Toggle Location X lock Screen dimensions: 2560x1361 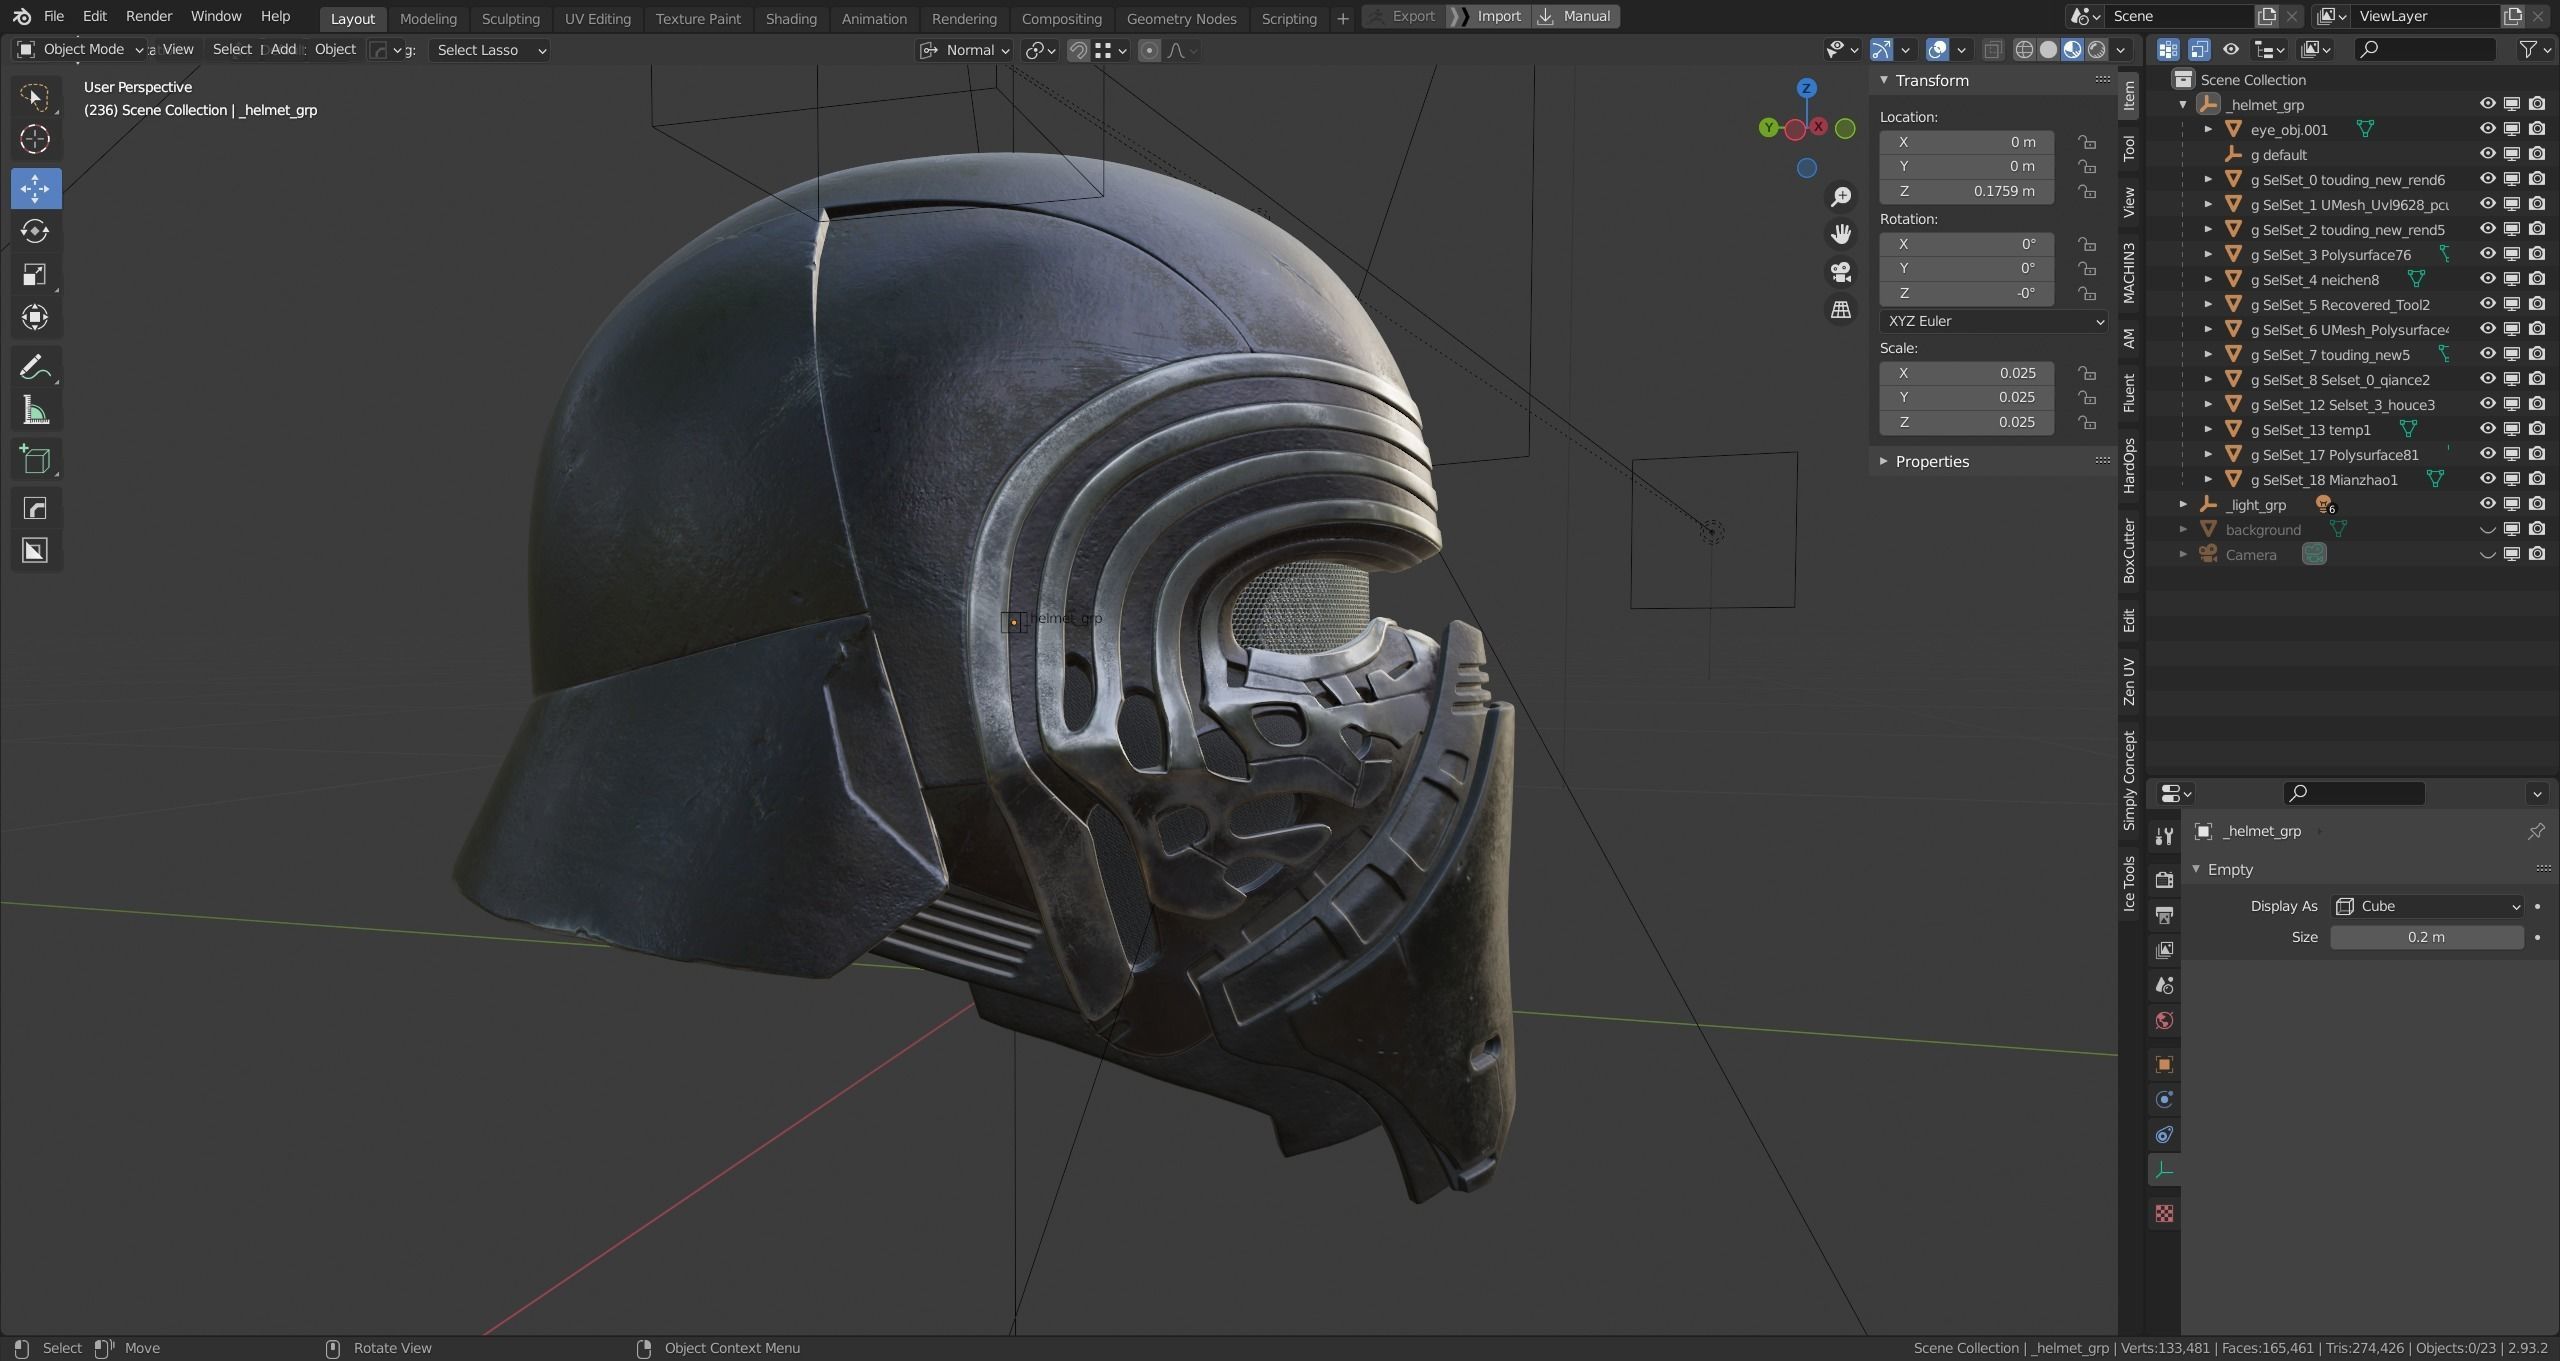pyautogui.click(x=2086, y=142)
